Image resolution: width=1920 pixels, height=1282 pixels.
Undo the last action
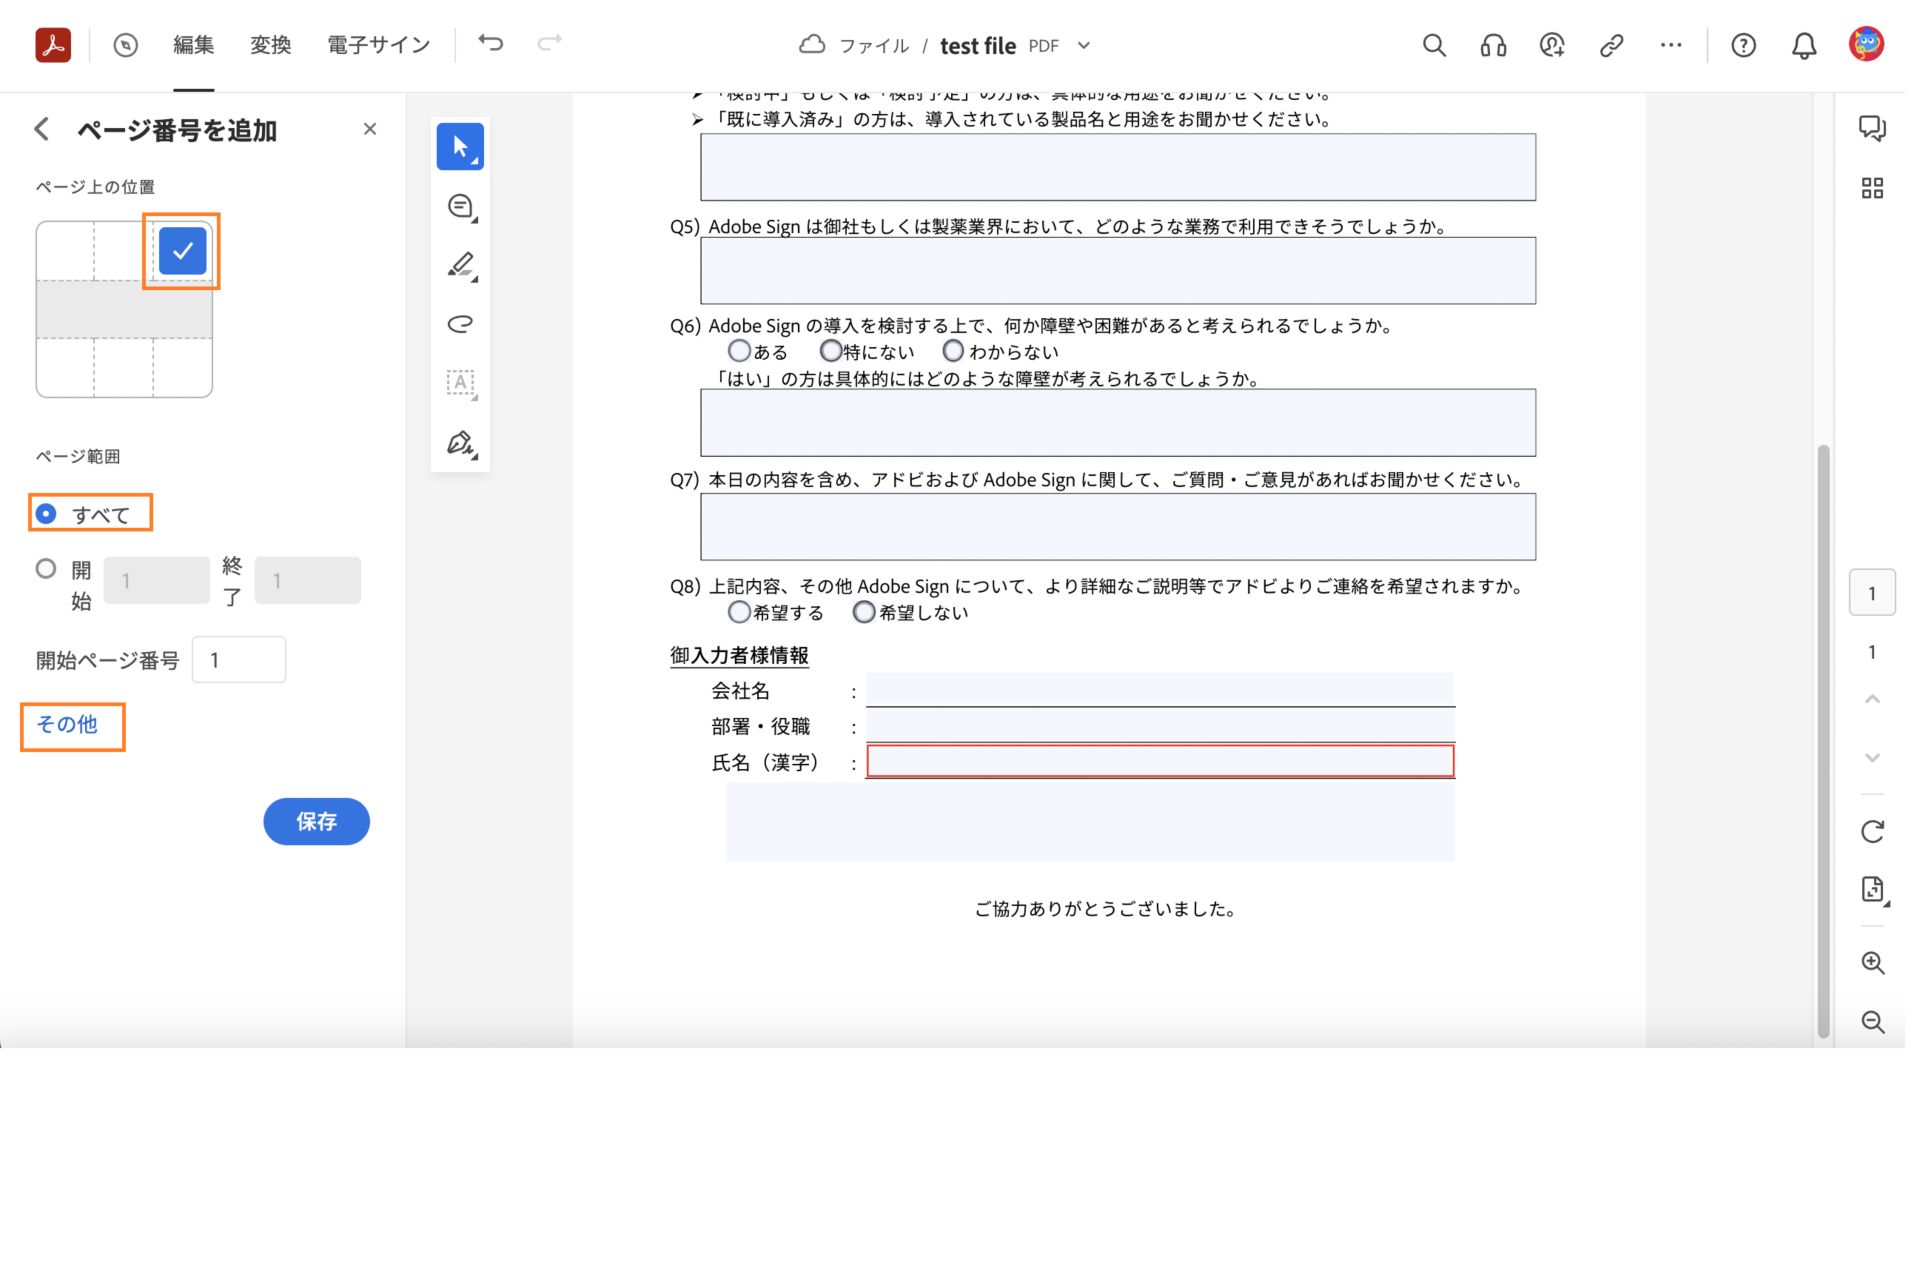(x=491, y=42)
